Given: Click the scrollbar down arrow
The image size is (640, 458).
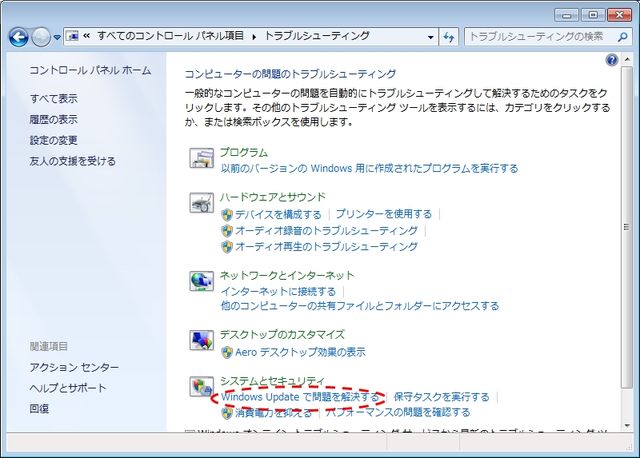Looking at the screenshot, I should pos(627,426).
